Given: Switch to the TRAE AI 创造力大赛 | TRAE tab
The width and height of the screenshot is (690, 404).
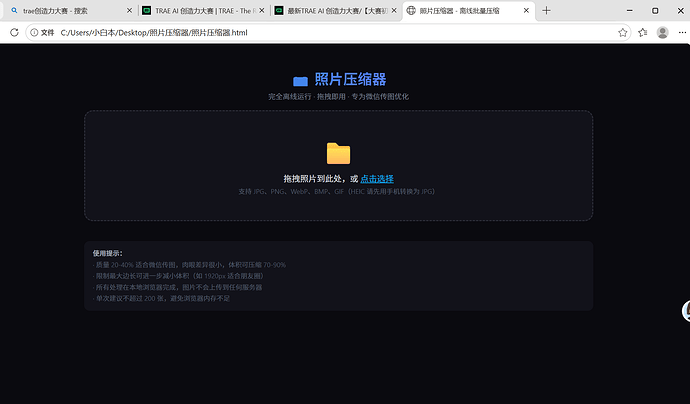Looking at the screenshot, I should pos(203,11).
